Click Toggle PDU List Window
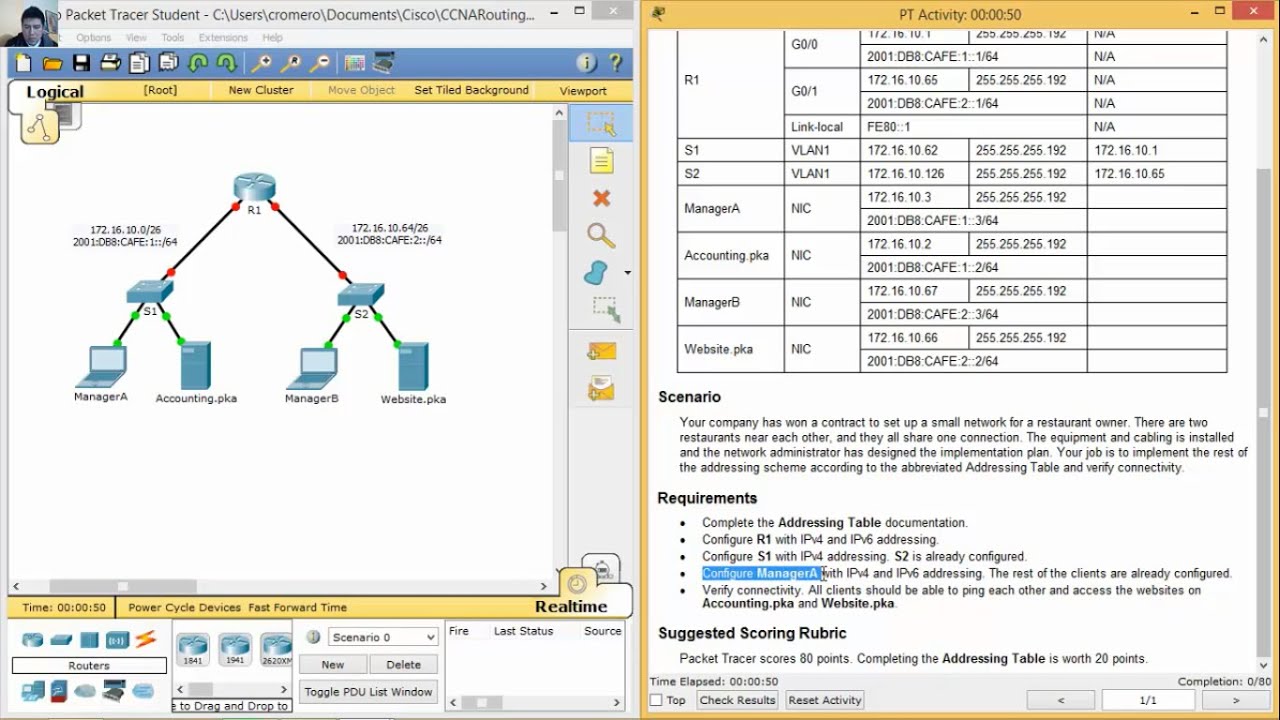Image resolution: width=1280 pixels, height=720 pixels. tap(369, 691)
